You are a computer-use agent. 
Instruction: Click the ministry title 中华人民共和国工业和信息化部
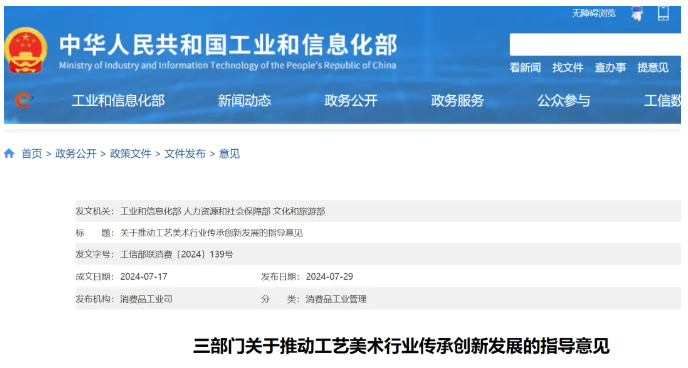point(228,45)
